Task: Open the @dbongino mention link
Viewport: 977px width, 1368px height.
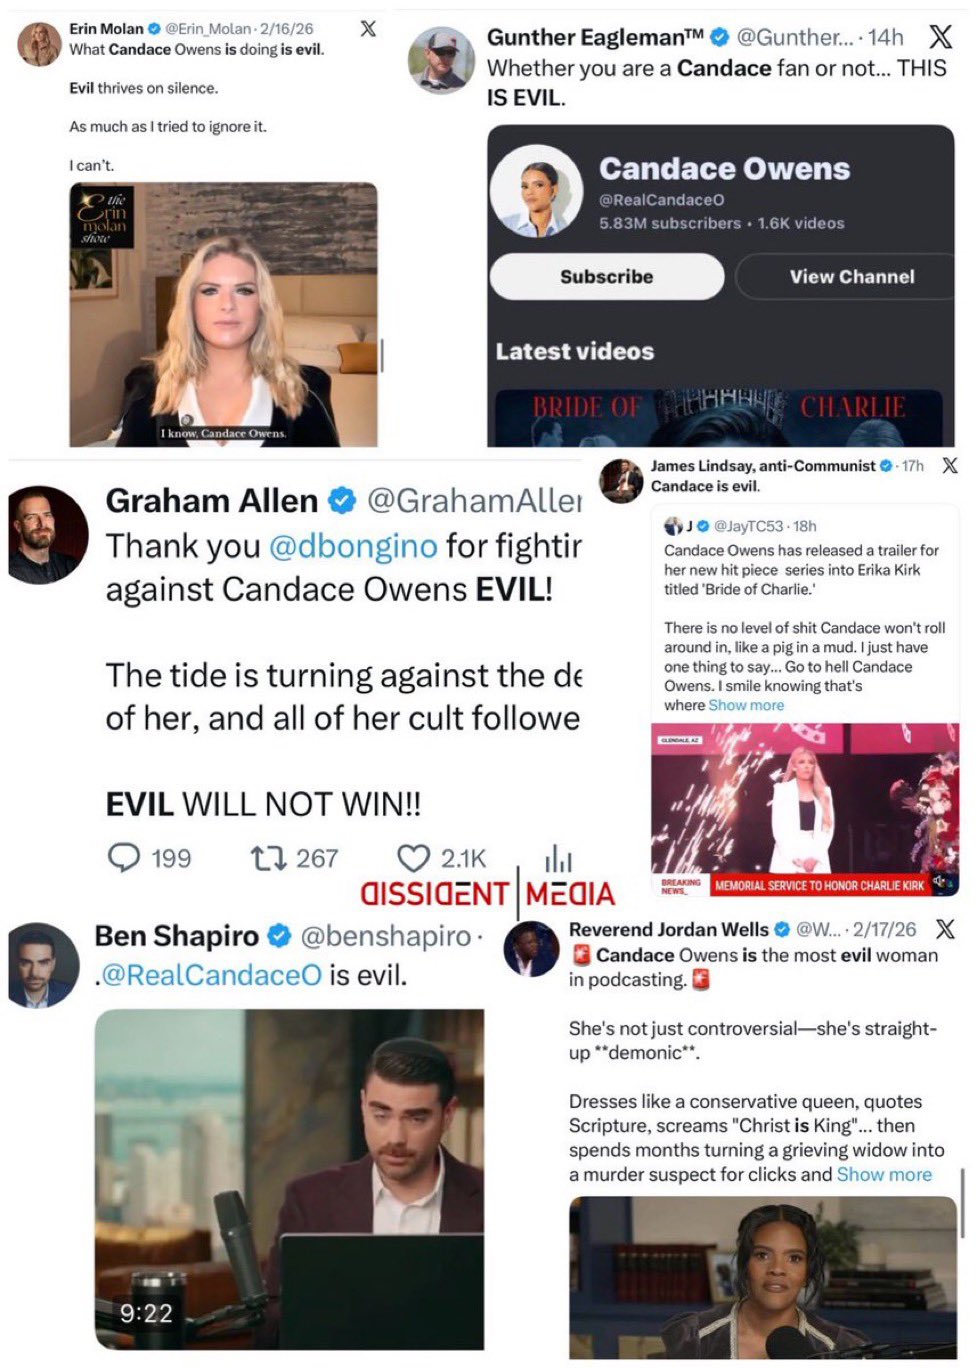Action: [x=353, y=546]
